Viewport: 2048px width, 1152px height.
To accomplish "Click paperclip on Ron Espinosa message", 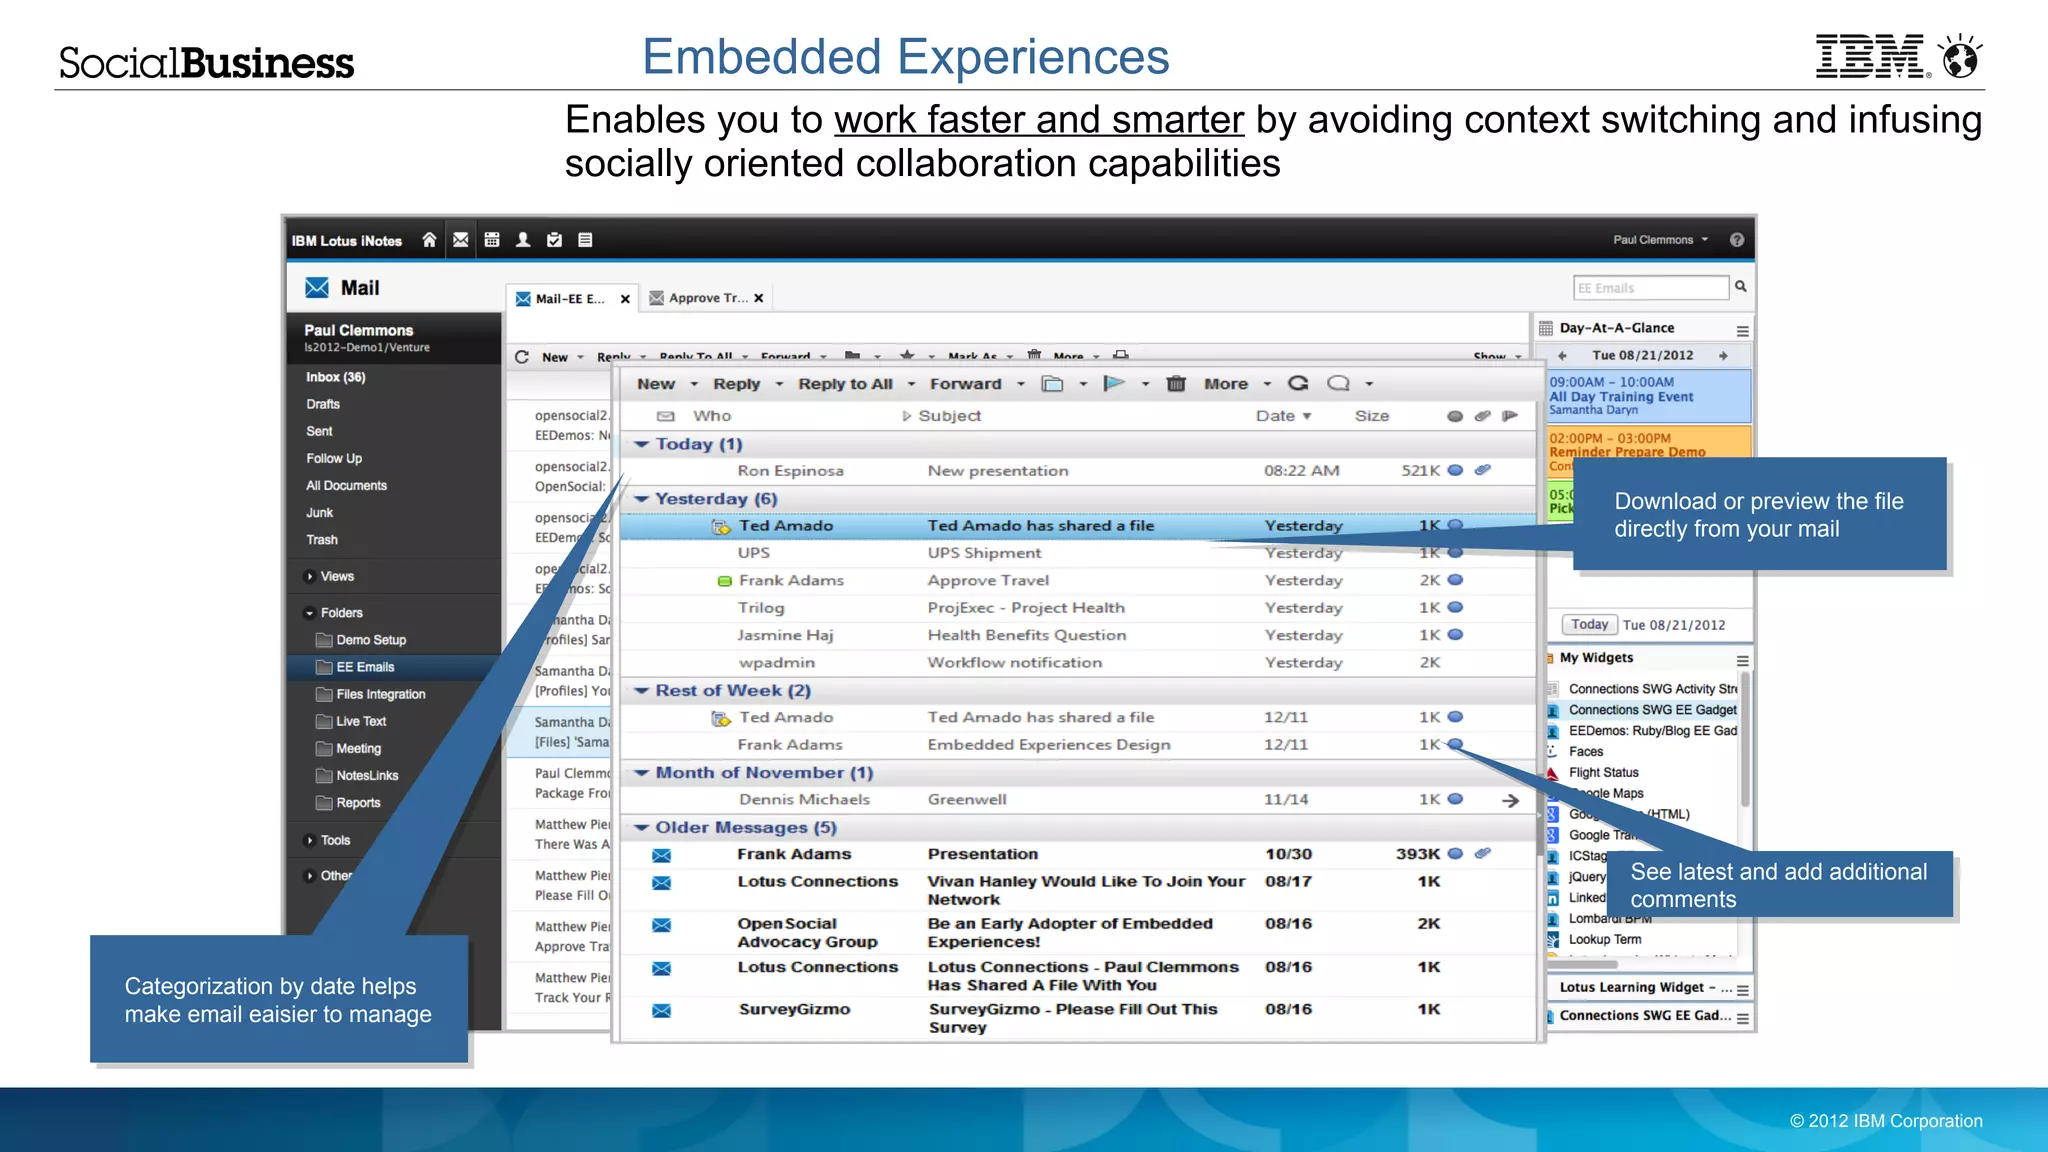I will click(x=1483, y=470).
